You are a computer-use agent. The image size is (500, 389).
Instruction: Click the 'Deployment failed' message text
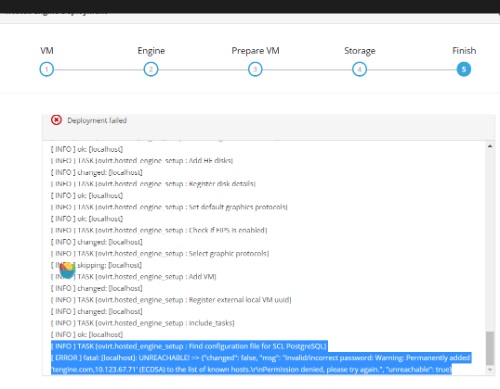(97, 120)
